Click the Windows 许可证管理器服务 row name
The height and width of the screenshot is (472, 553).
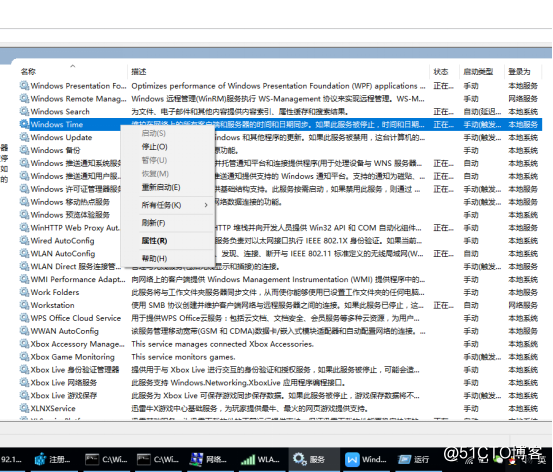tap(76, 189)
